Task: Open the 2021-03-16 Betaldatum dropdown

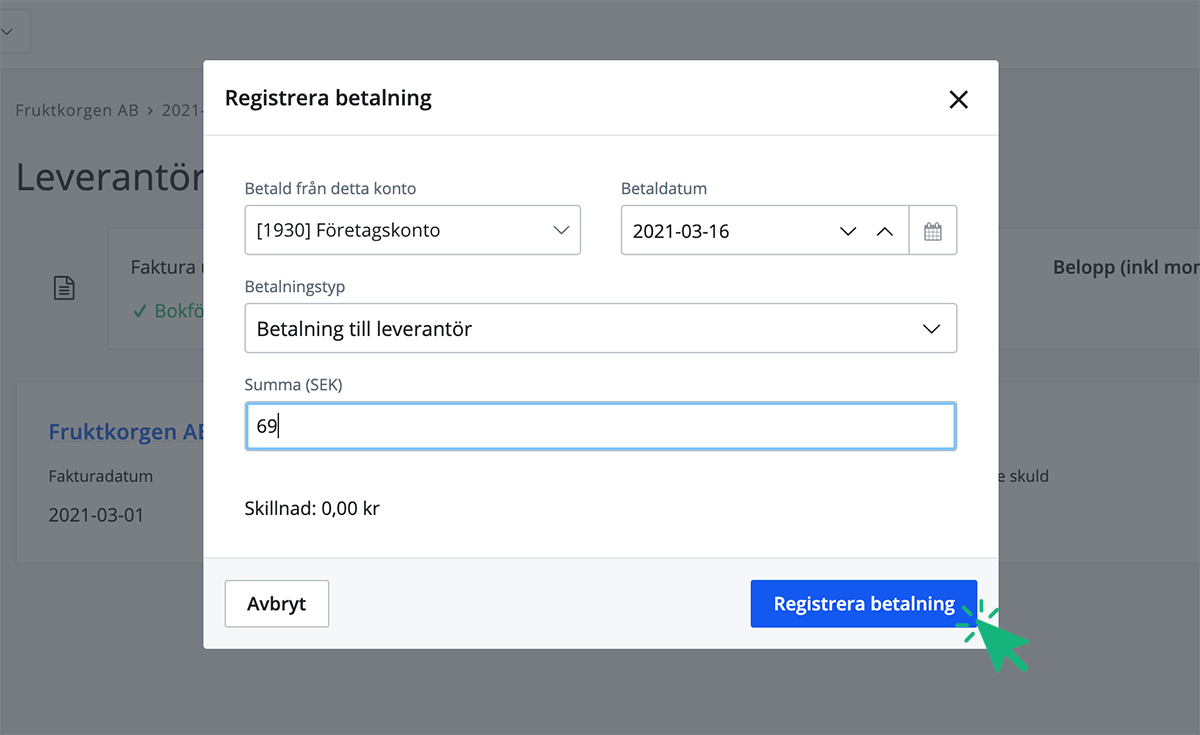Action: pyautogui.click(x=740, y=229)
